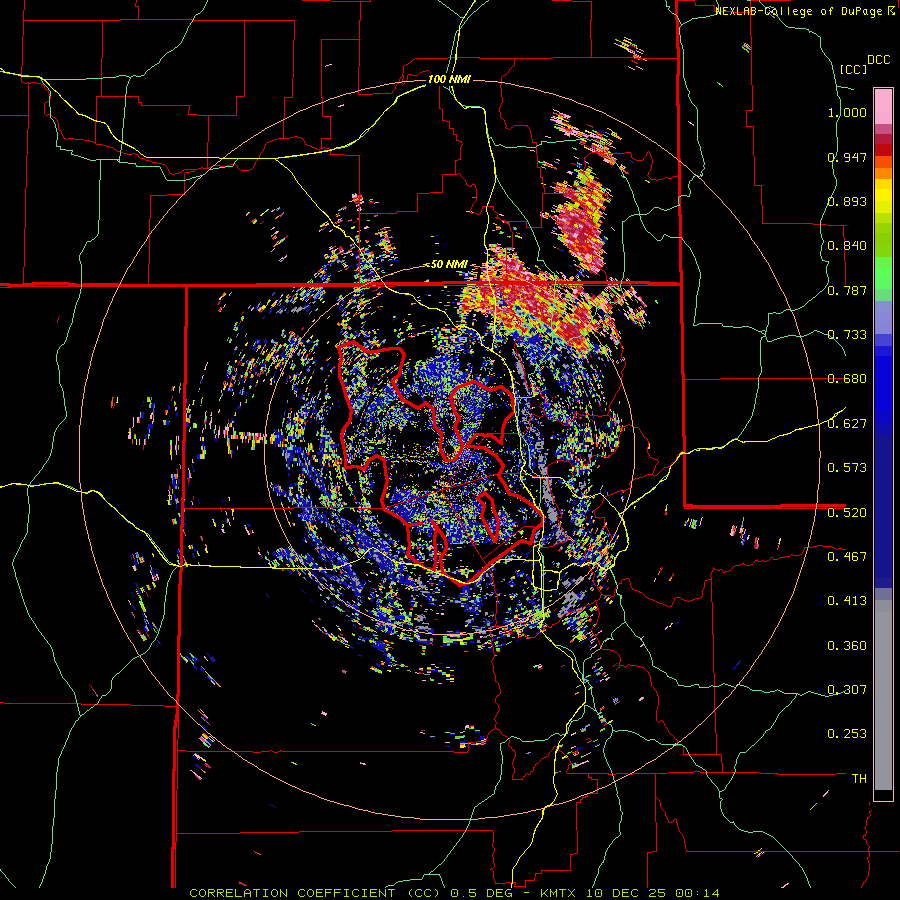Click the 0.573 legend value
Viewport: 900px width, 900px height.
847,468
